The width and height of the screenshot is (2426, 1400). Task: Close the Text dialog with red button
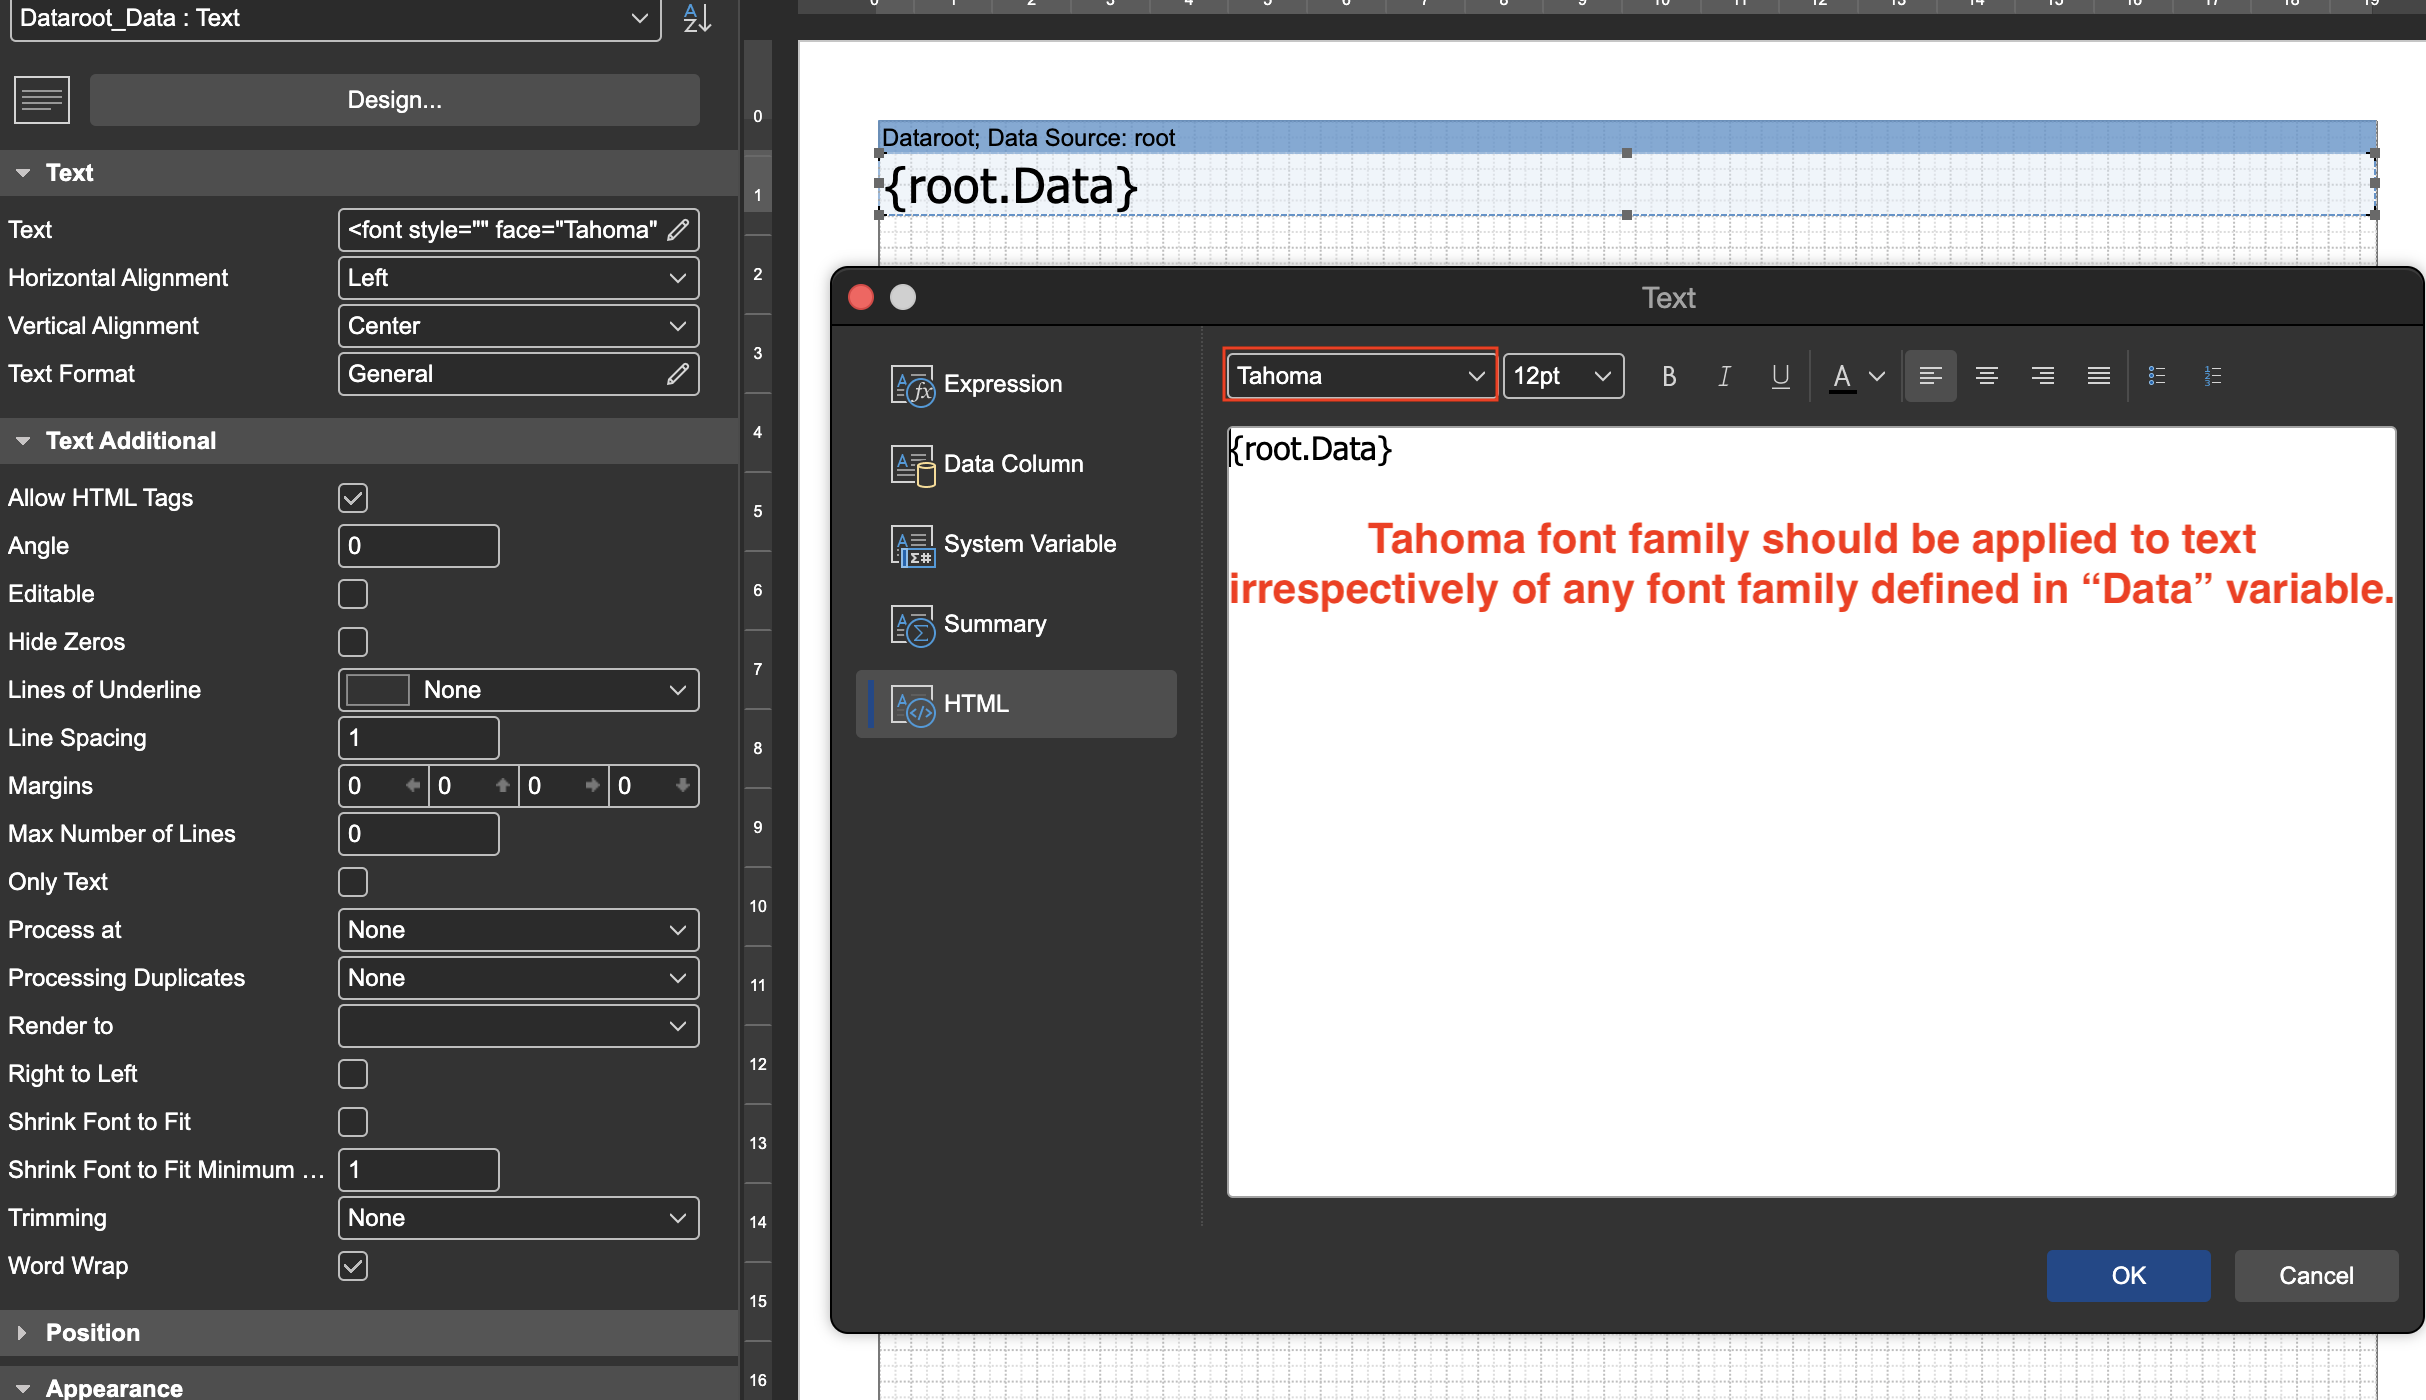(x=861, y=297)
